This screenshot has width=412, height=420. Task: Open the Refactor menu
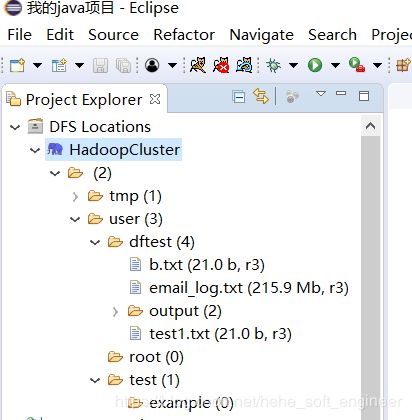coord(184,35)
